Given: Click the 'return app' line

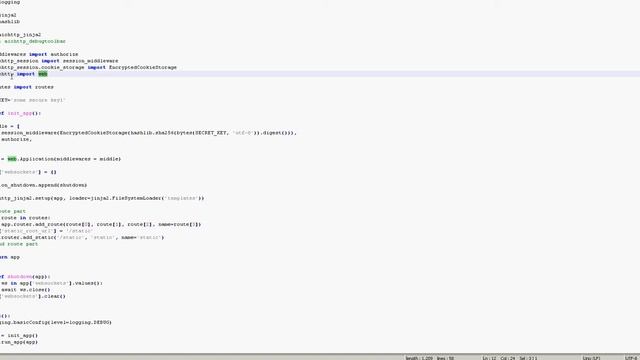Looking at the screenshot, I should point(10,257).
